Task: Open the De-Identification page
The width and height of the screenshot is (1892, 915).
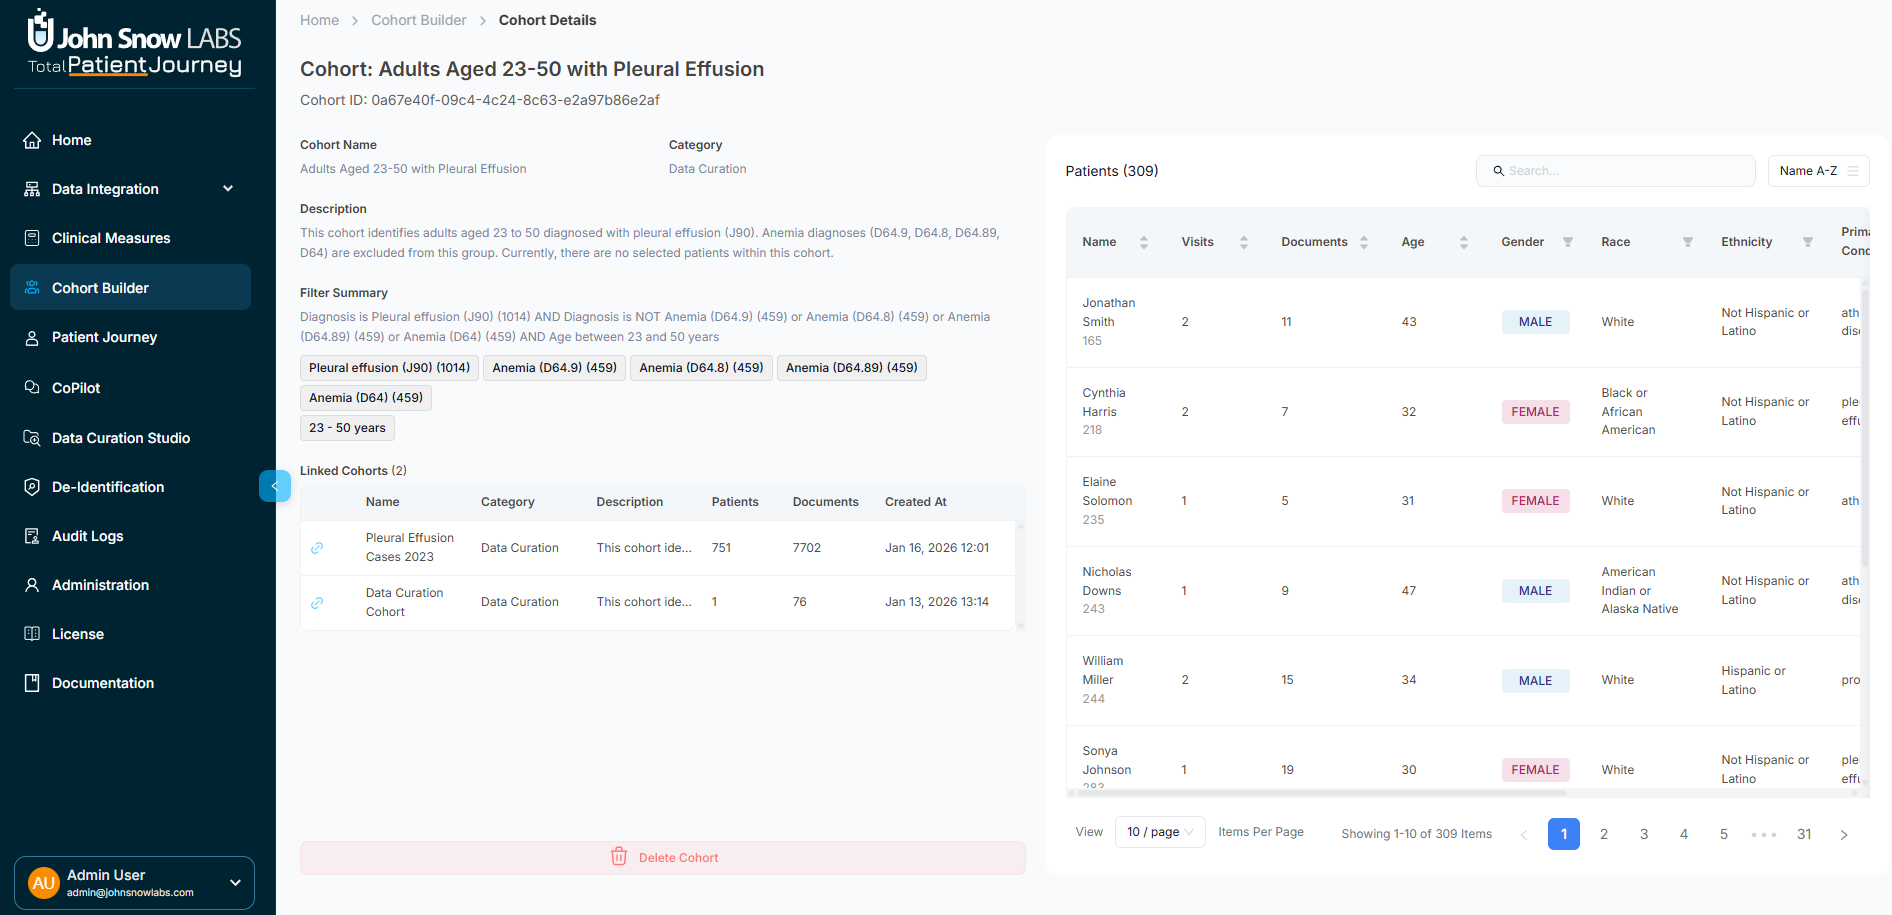Action: click(107, 487)
